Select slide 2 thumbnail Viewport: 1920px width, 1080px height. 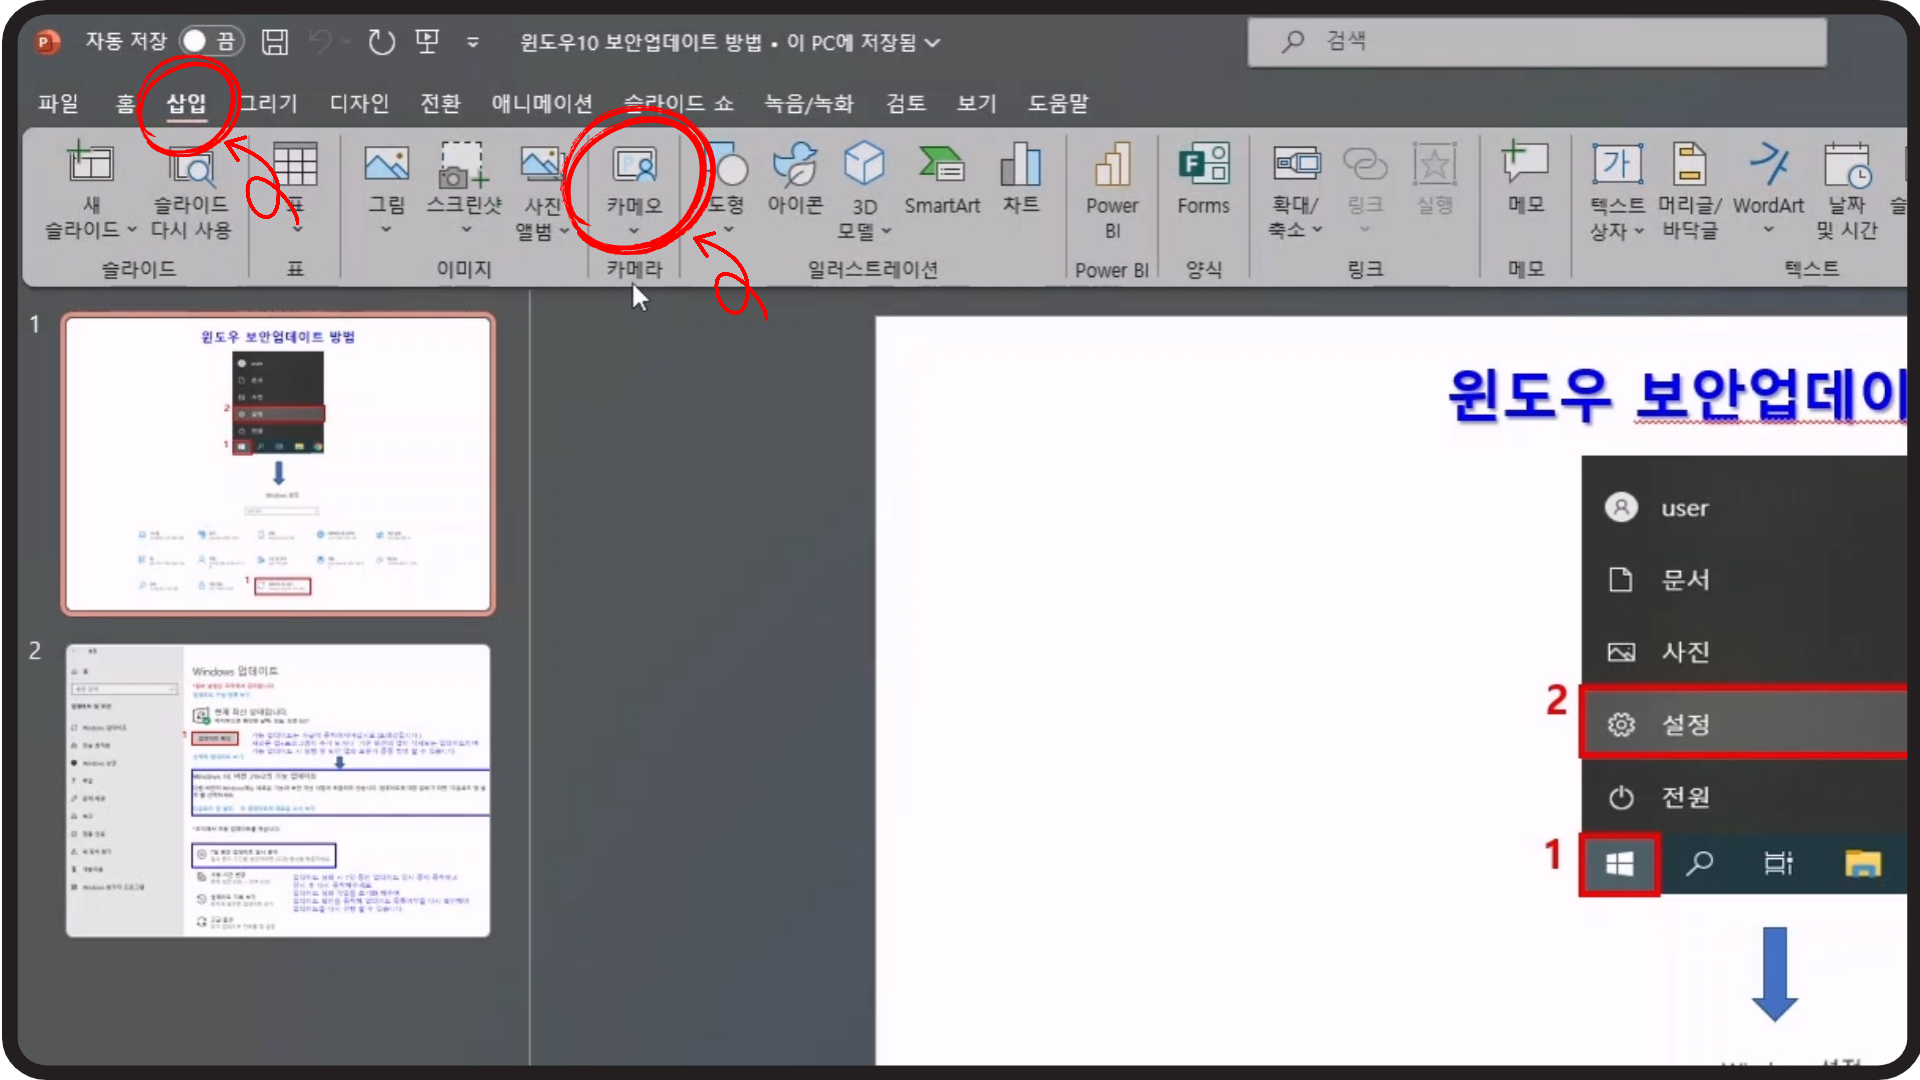tap(278, 790)
